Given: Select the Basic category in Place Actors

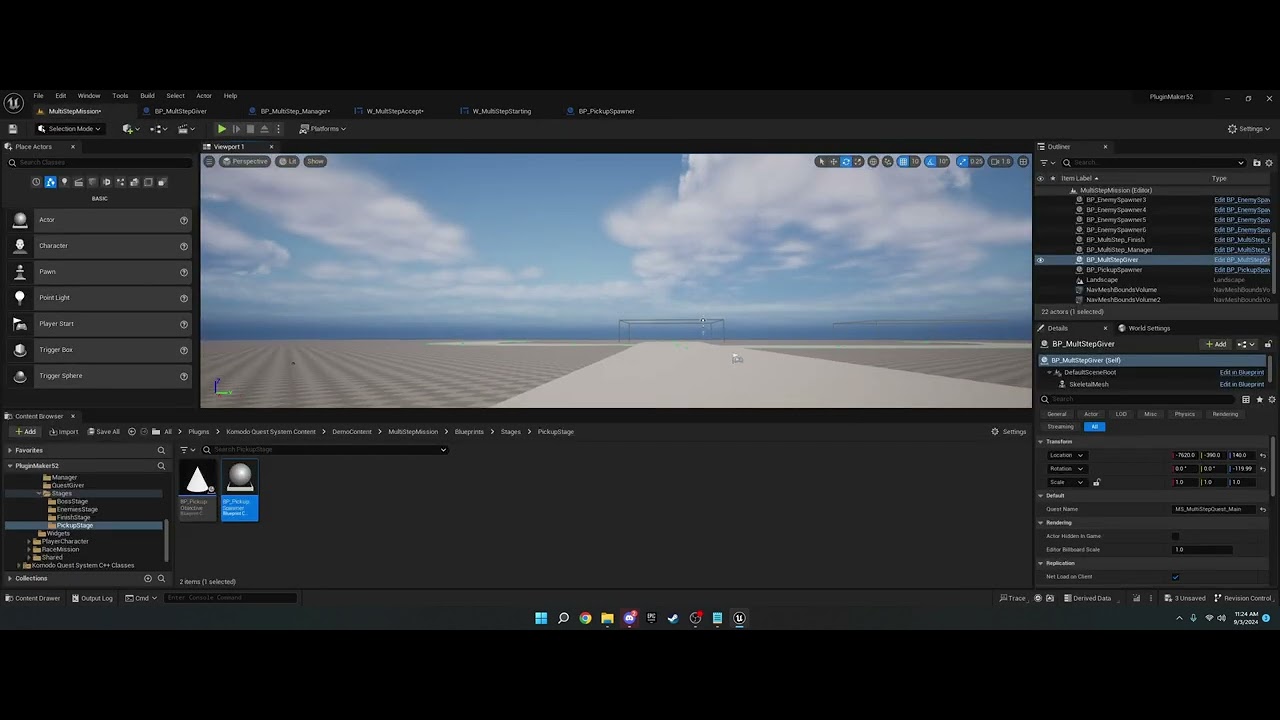Looking at the screenshot, I should pyautogui.click(x=50, y=182).
